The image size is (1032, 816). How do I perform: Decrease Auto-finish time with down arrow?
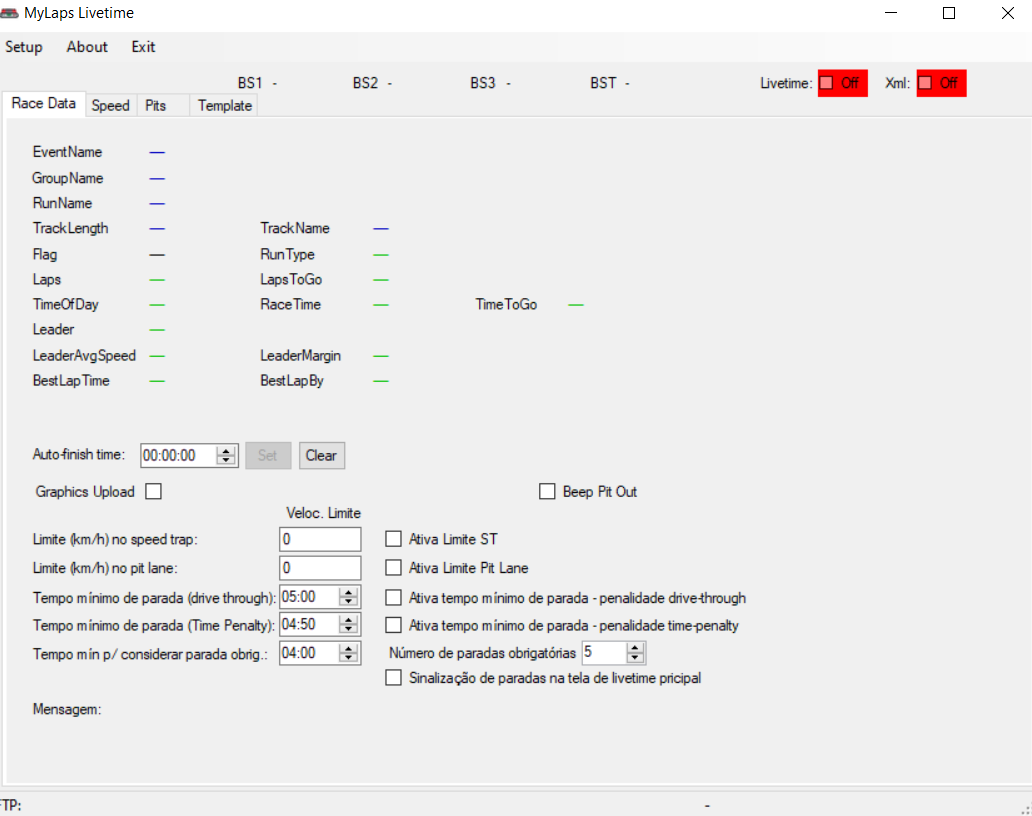coord(226,461)
